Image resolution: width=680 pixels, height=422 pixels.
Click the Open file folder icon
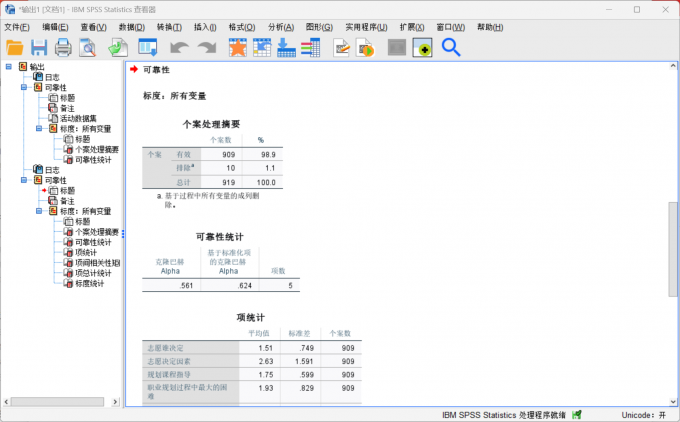[x=15, y=47]
